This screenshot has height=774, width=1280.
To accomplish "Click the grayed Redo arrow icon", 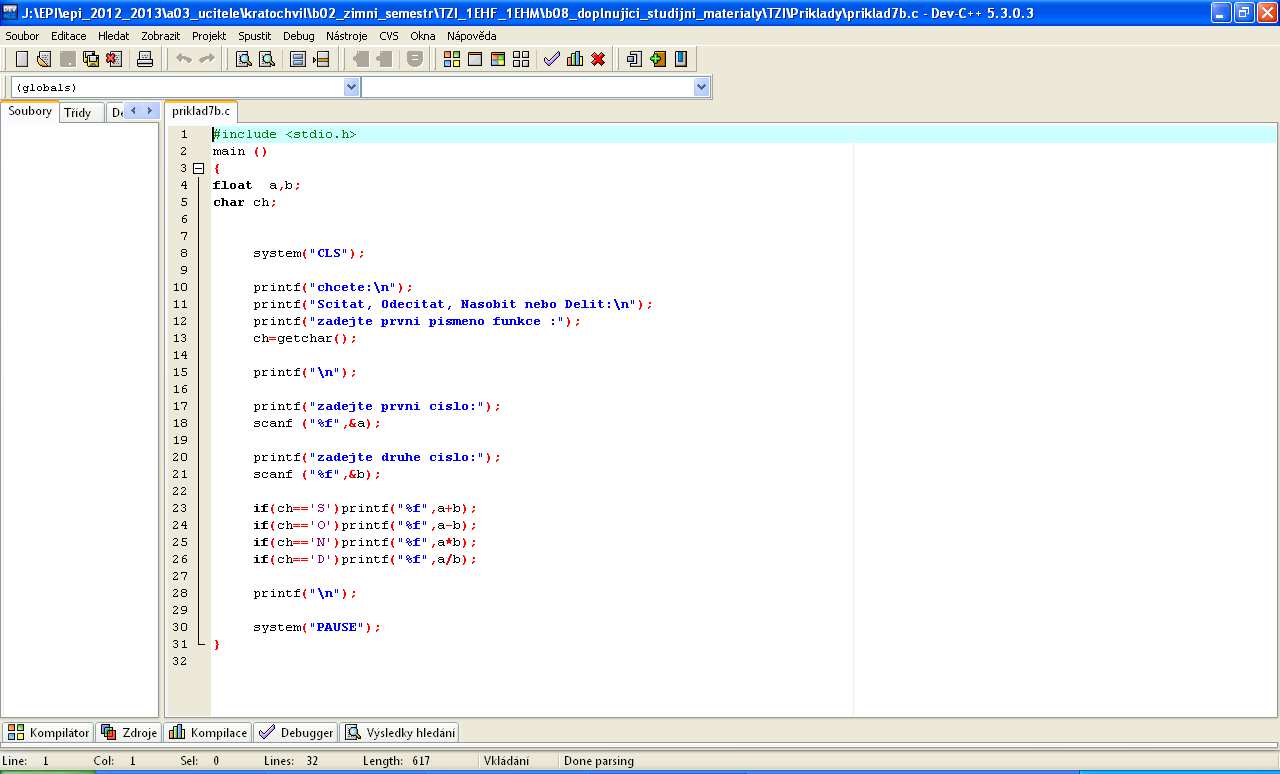I will click(x=207, y=59).
